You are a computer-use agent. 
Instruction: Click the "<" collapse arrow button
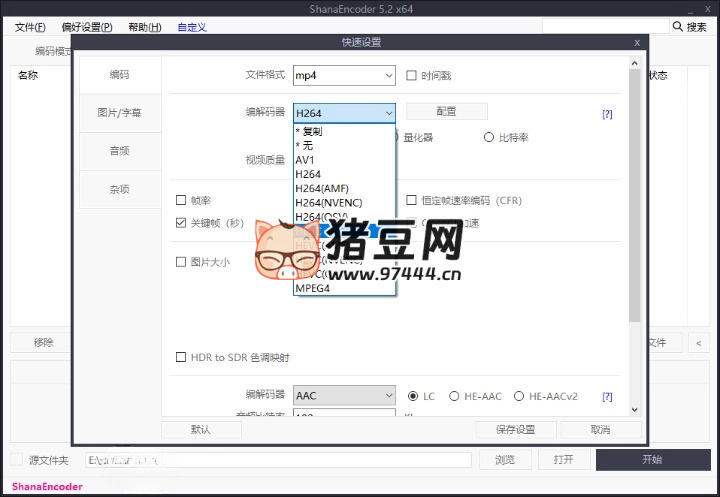(698, 343)
